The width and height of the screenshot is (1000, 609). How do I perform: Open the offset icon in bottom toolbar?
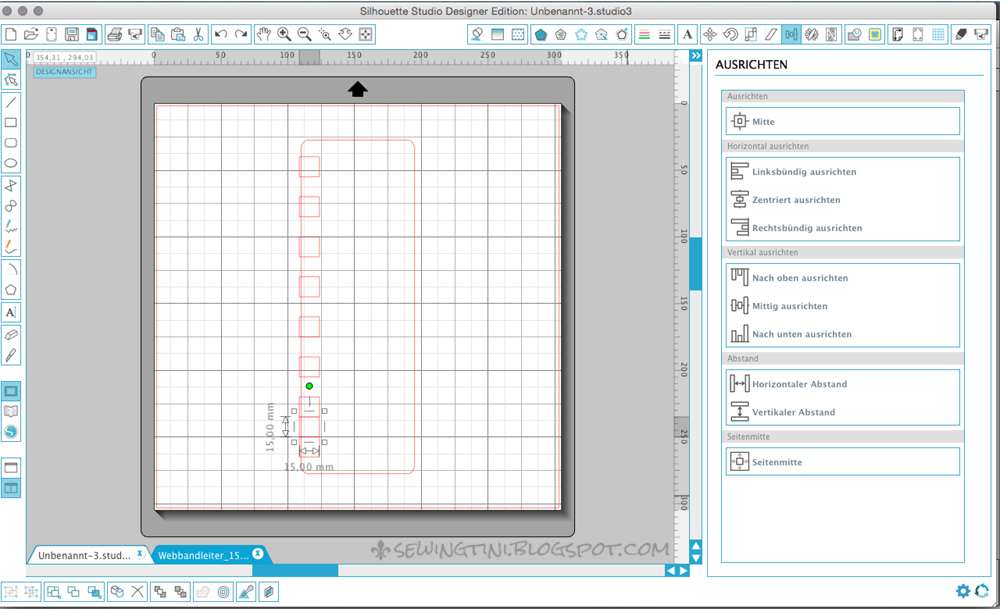[224, 592]
